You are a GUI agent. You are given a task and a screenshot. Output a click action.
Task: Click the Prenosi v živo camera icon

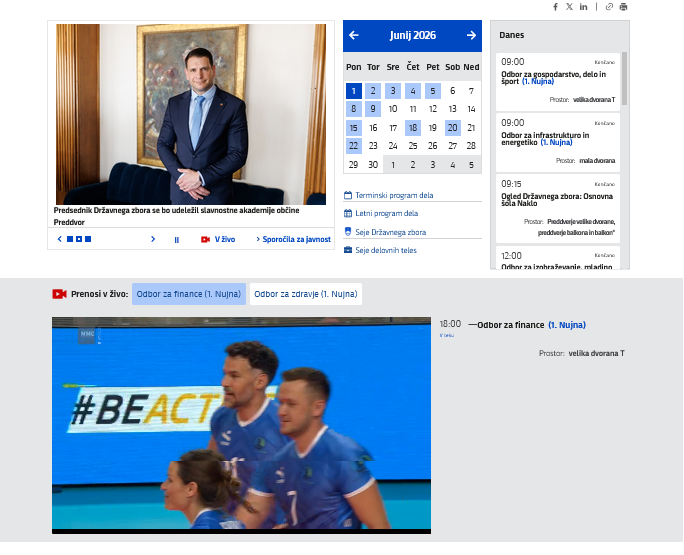(59, 294)
